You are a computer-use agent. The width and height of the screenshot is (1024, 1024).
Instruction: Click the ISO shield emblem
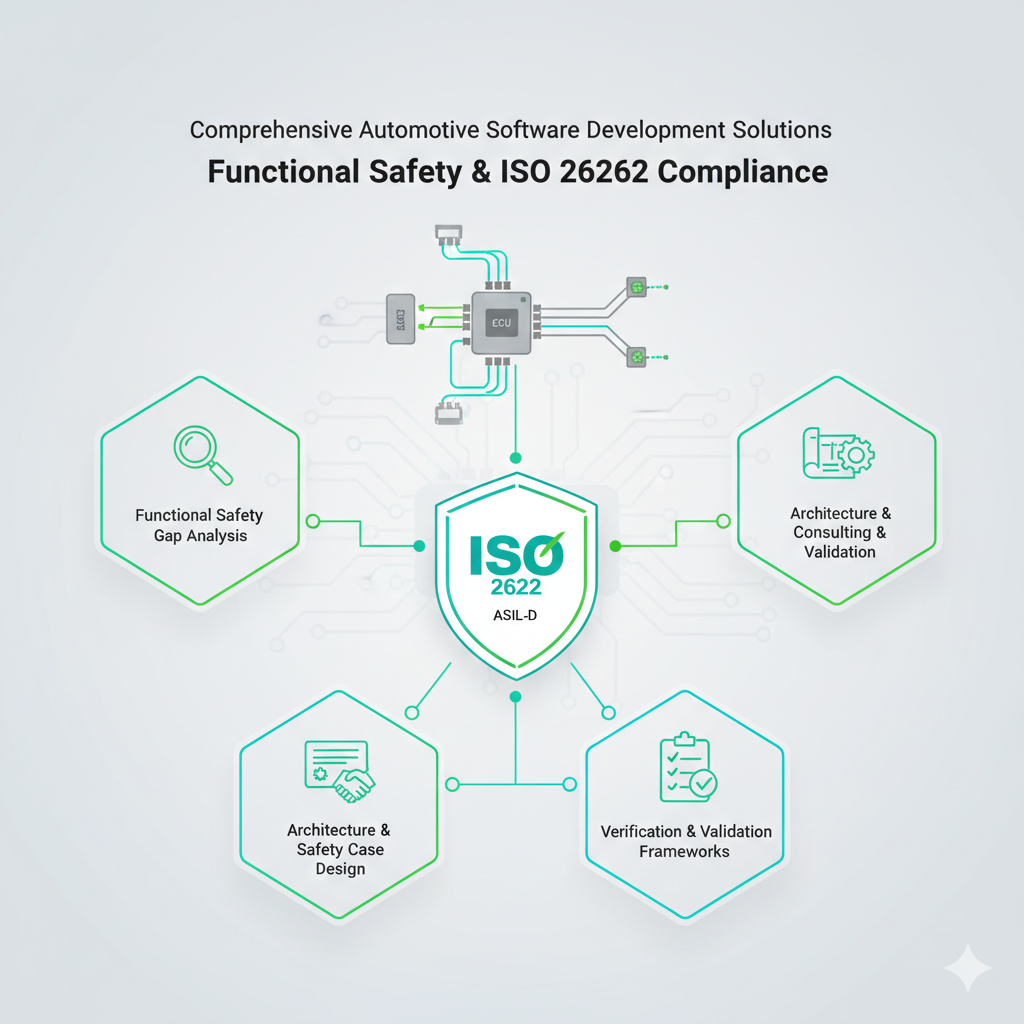[x=516, y=575]
